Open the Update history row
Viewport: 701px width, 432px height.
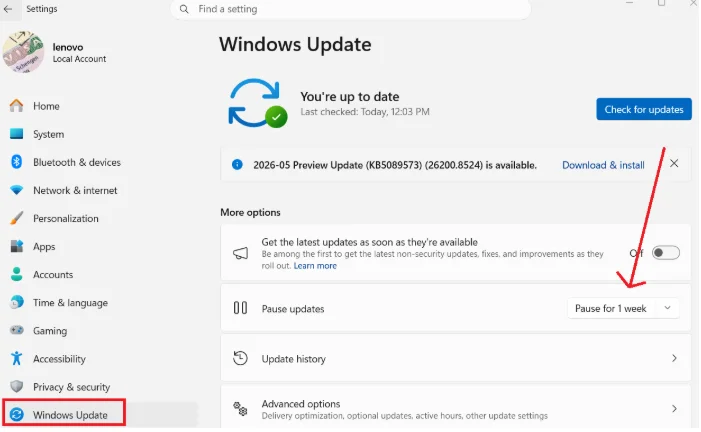coord(456,358)
